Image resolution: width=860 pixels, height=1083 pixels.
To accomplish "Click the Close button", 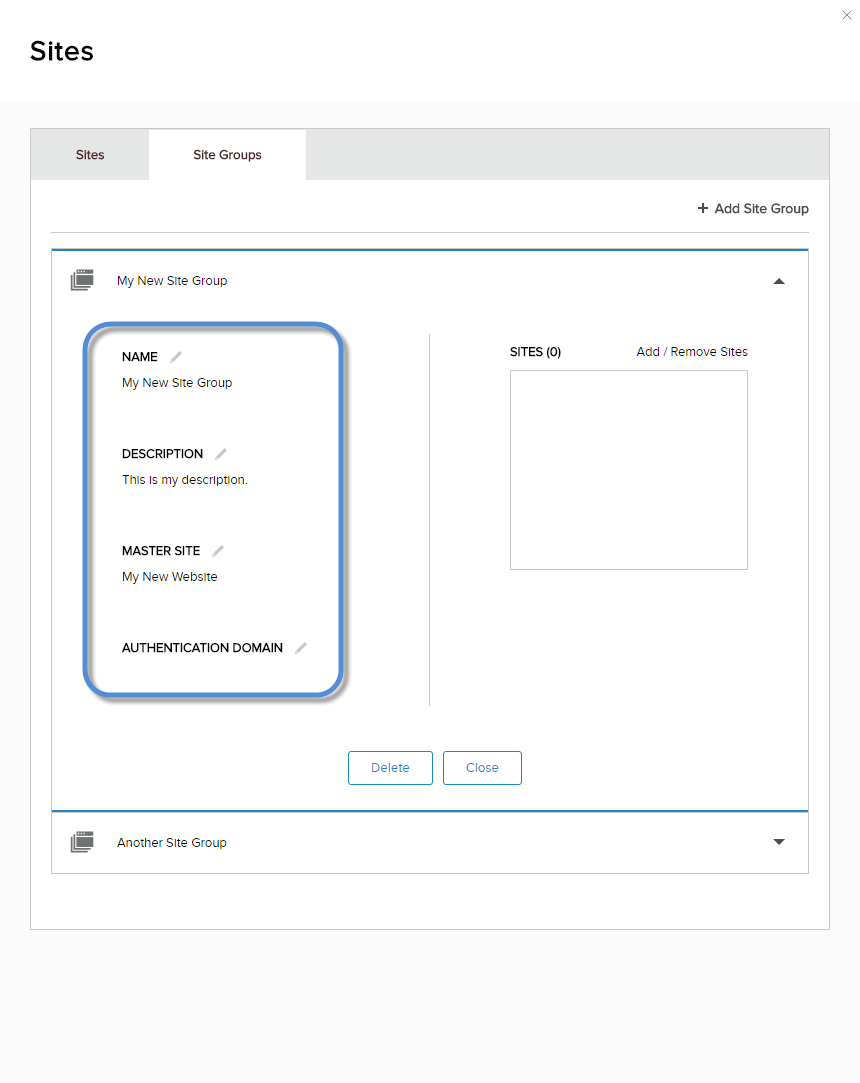I will pyautogui.click(x=482, y=768).
